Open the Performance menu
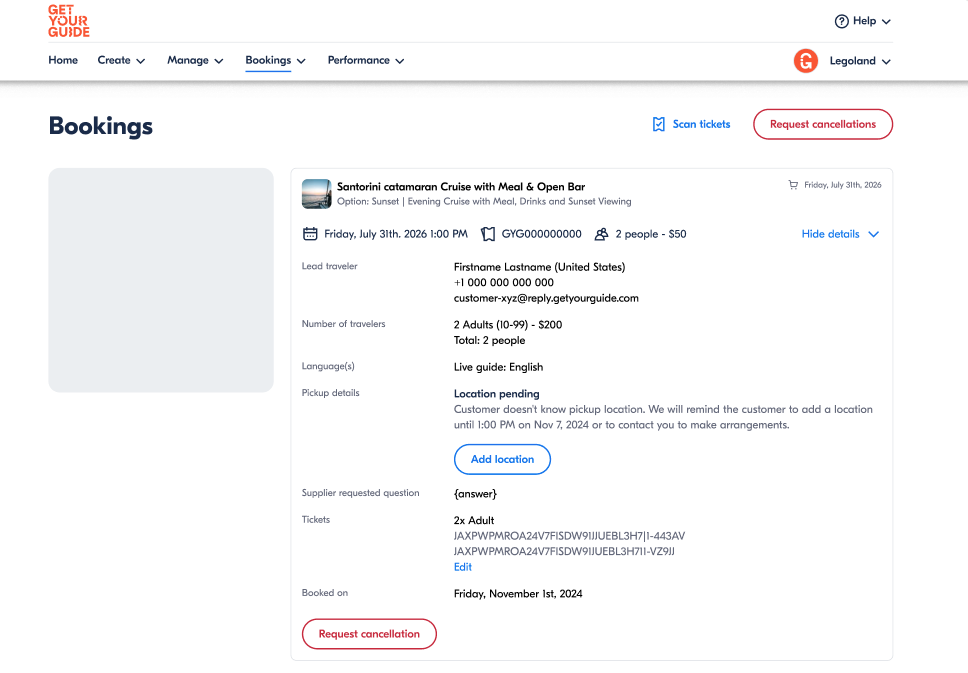Image resolution: width=968 pixels, height=673 pixels. pos(365,60)
